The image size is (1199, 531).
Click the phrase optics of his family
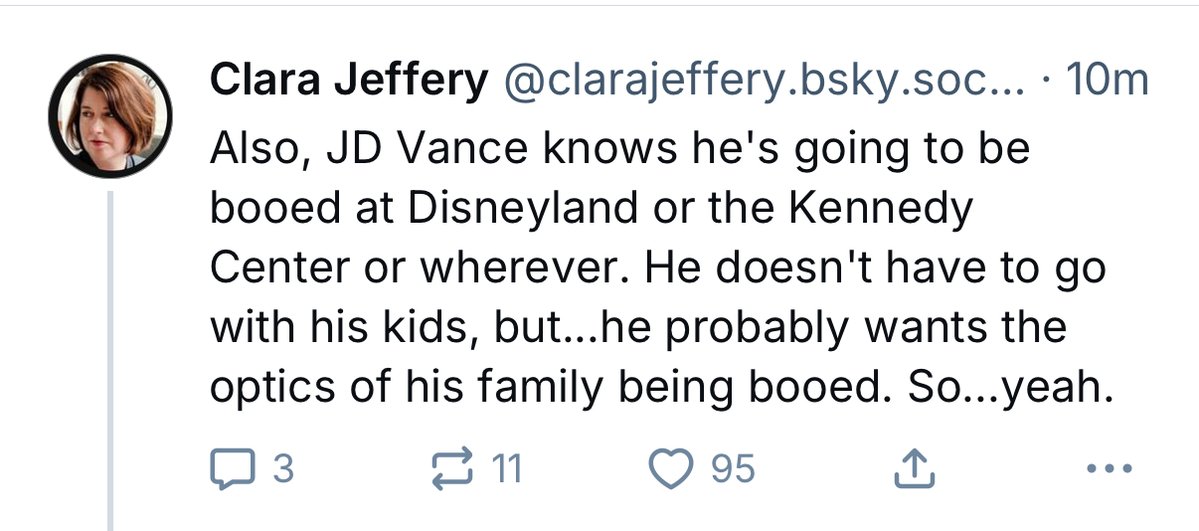408,389
